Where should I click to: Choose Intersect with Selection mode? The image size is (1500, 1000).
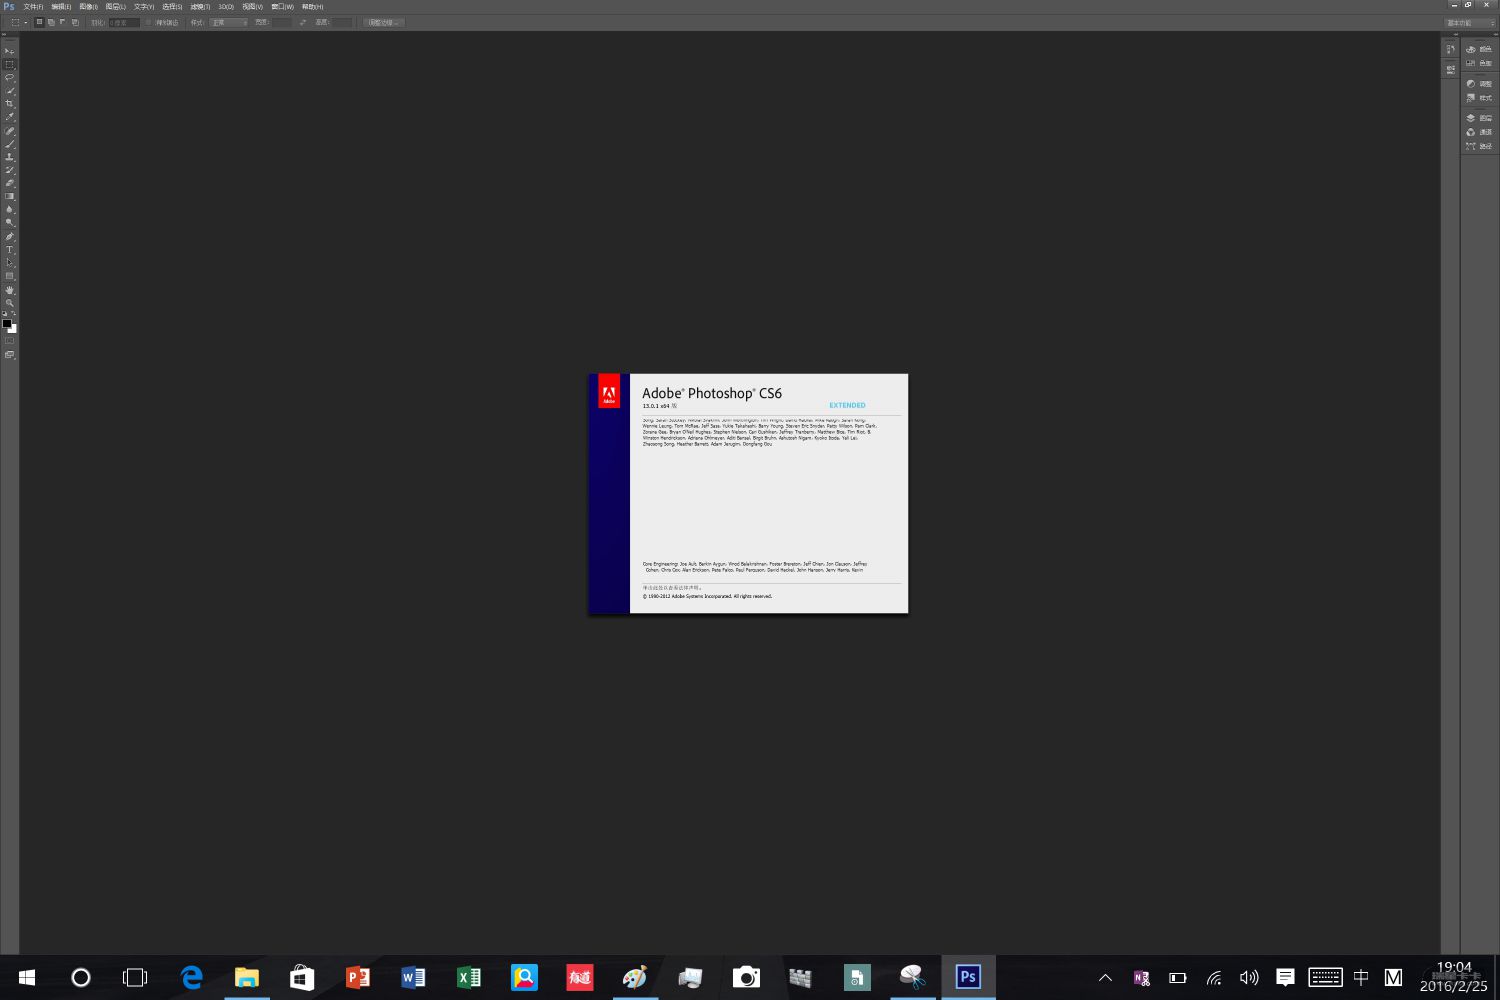pyautogui.click(x=74, y=22)
